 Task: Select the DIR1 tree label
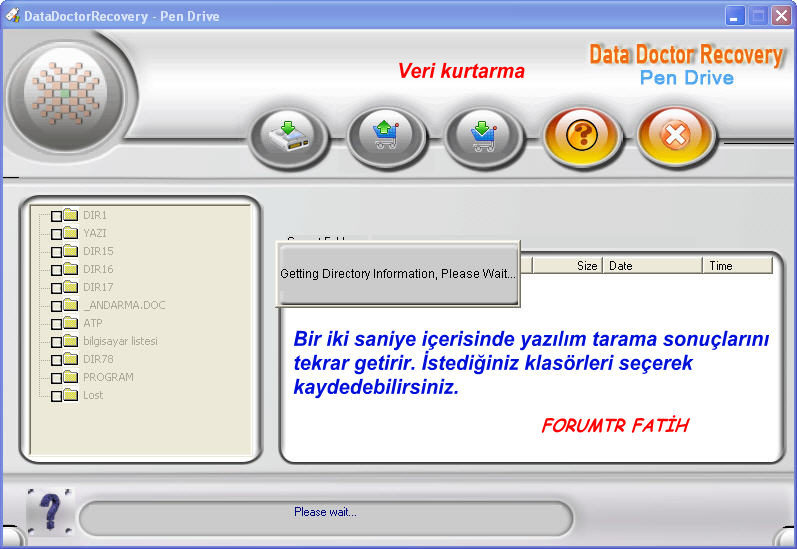(x=95, y=216)
